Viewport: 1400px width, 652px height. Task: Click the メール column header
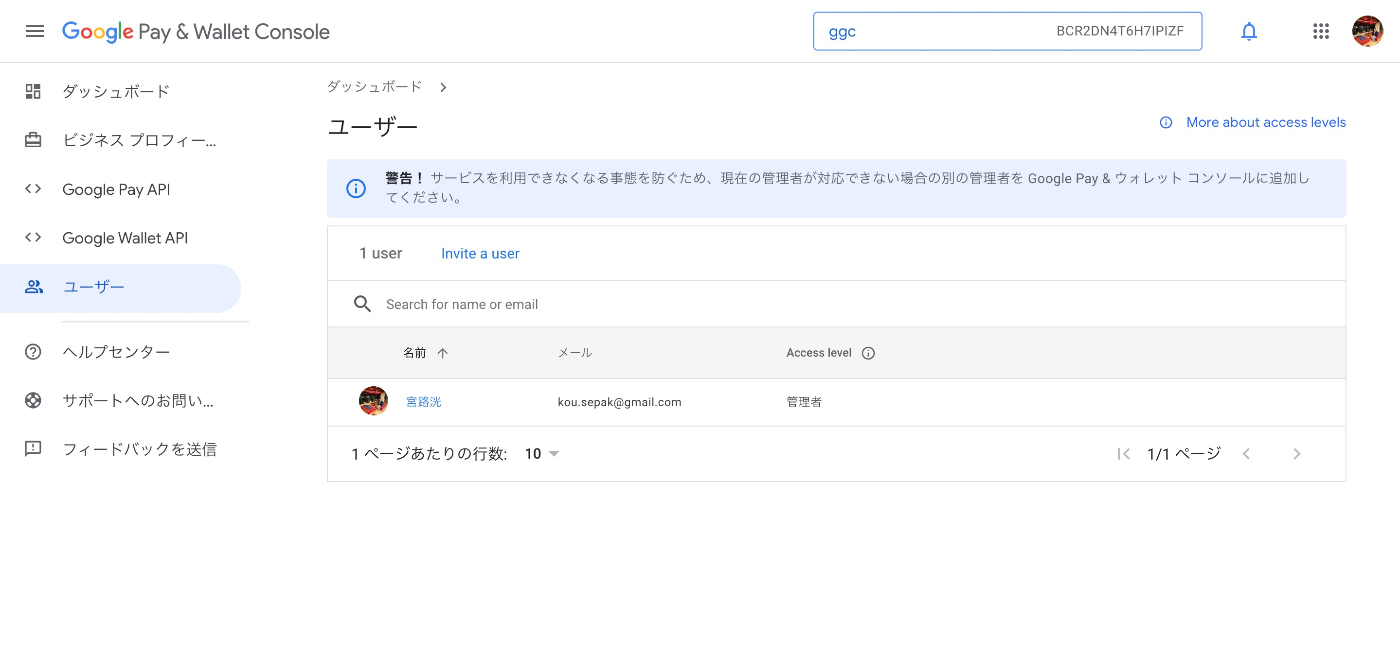click(x=575, y=353)
